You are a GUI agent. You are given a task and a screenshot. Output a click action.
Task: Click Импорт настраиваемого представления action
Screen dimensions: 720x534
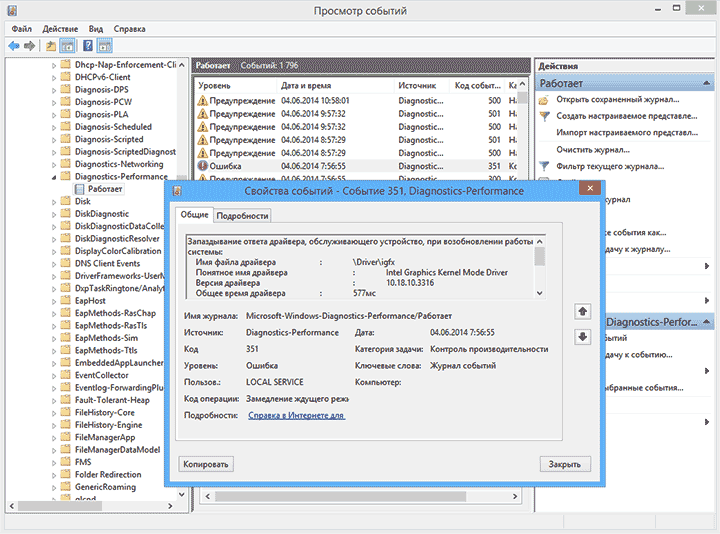click(x=627, y=133)
